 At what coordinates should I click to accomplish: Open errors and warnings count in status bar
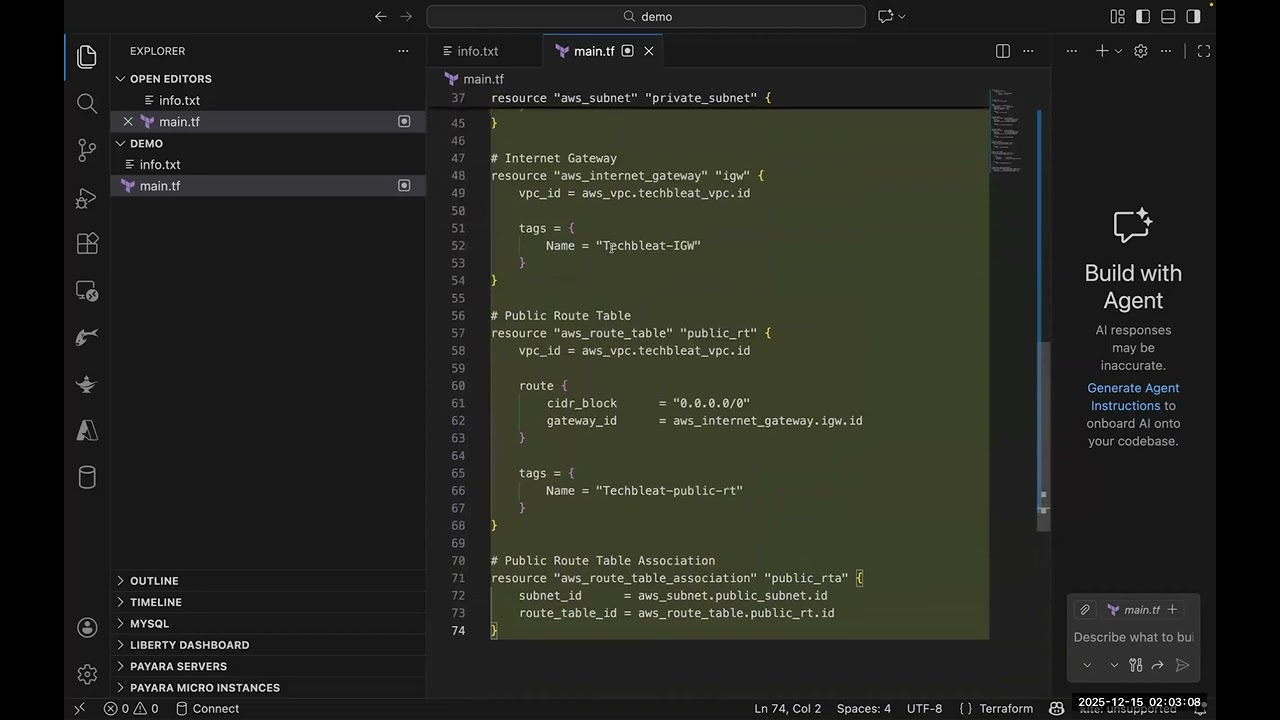(x=131, y=709)
